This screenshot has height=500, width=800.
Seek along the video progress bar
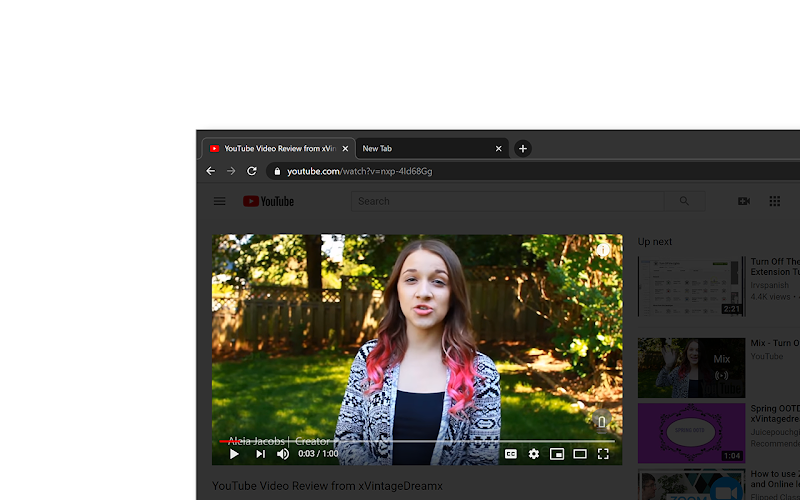[417, 441]
